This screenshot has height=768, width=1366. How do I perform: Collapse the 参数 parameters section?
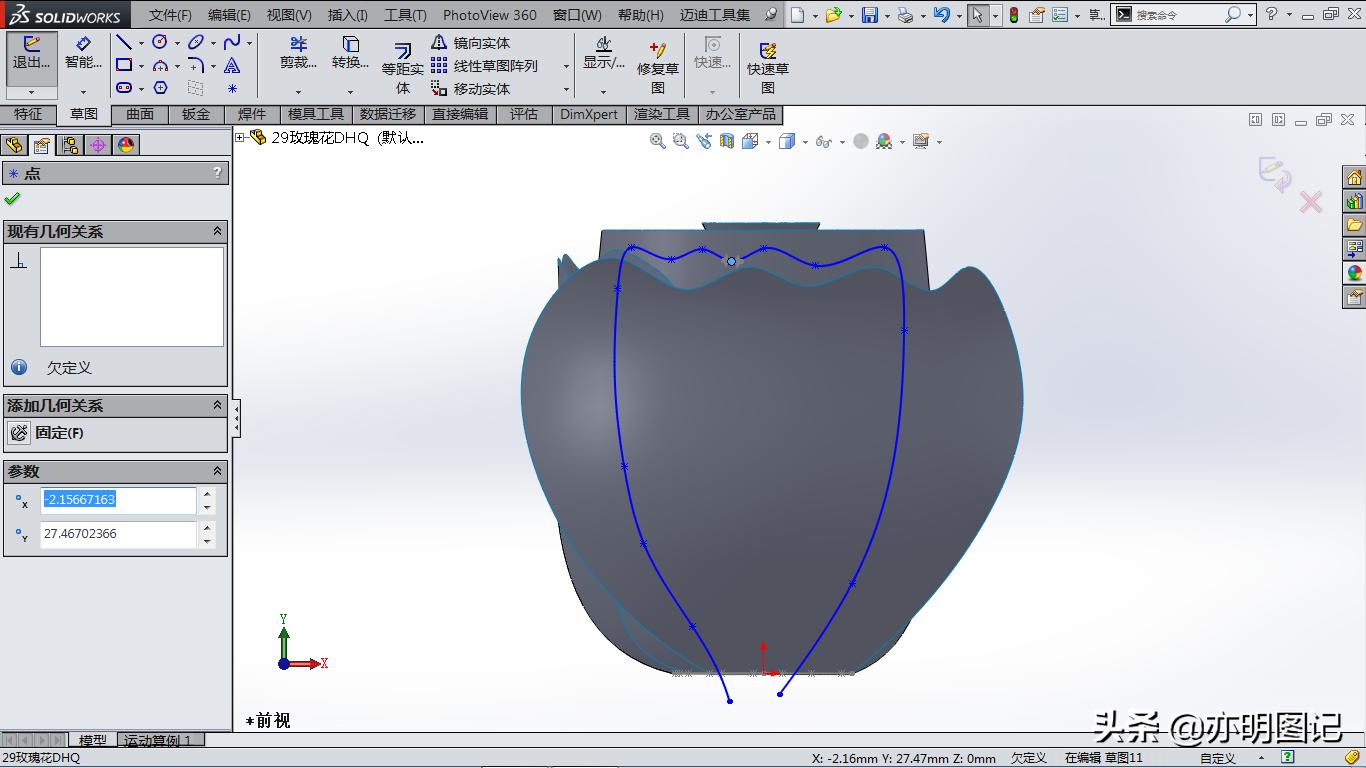pos(218,470)
